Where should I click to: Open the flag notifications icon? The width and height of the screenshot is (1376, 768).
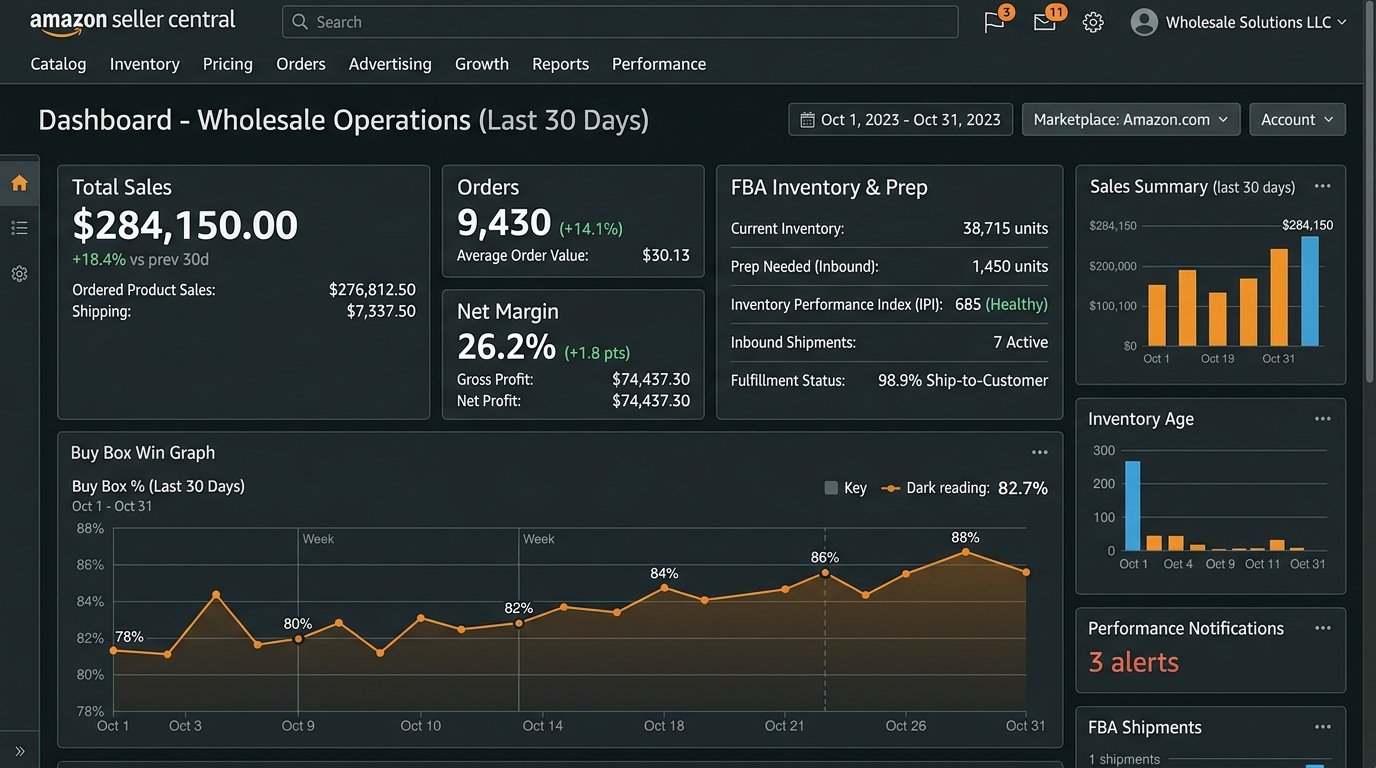(x=994, y=22)
